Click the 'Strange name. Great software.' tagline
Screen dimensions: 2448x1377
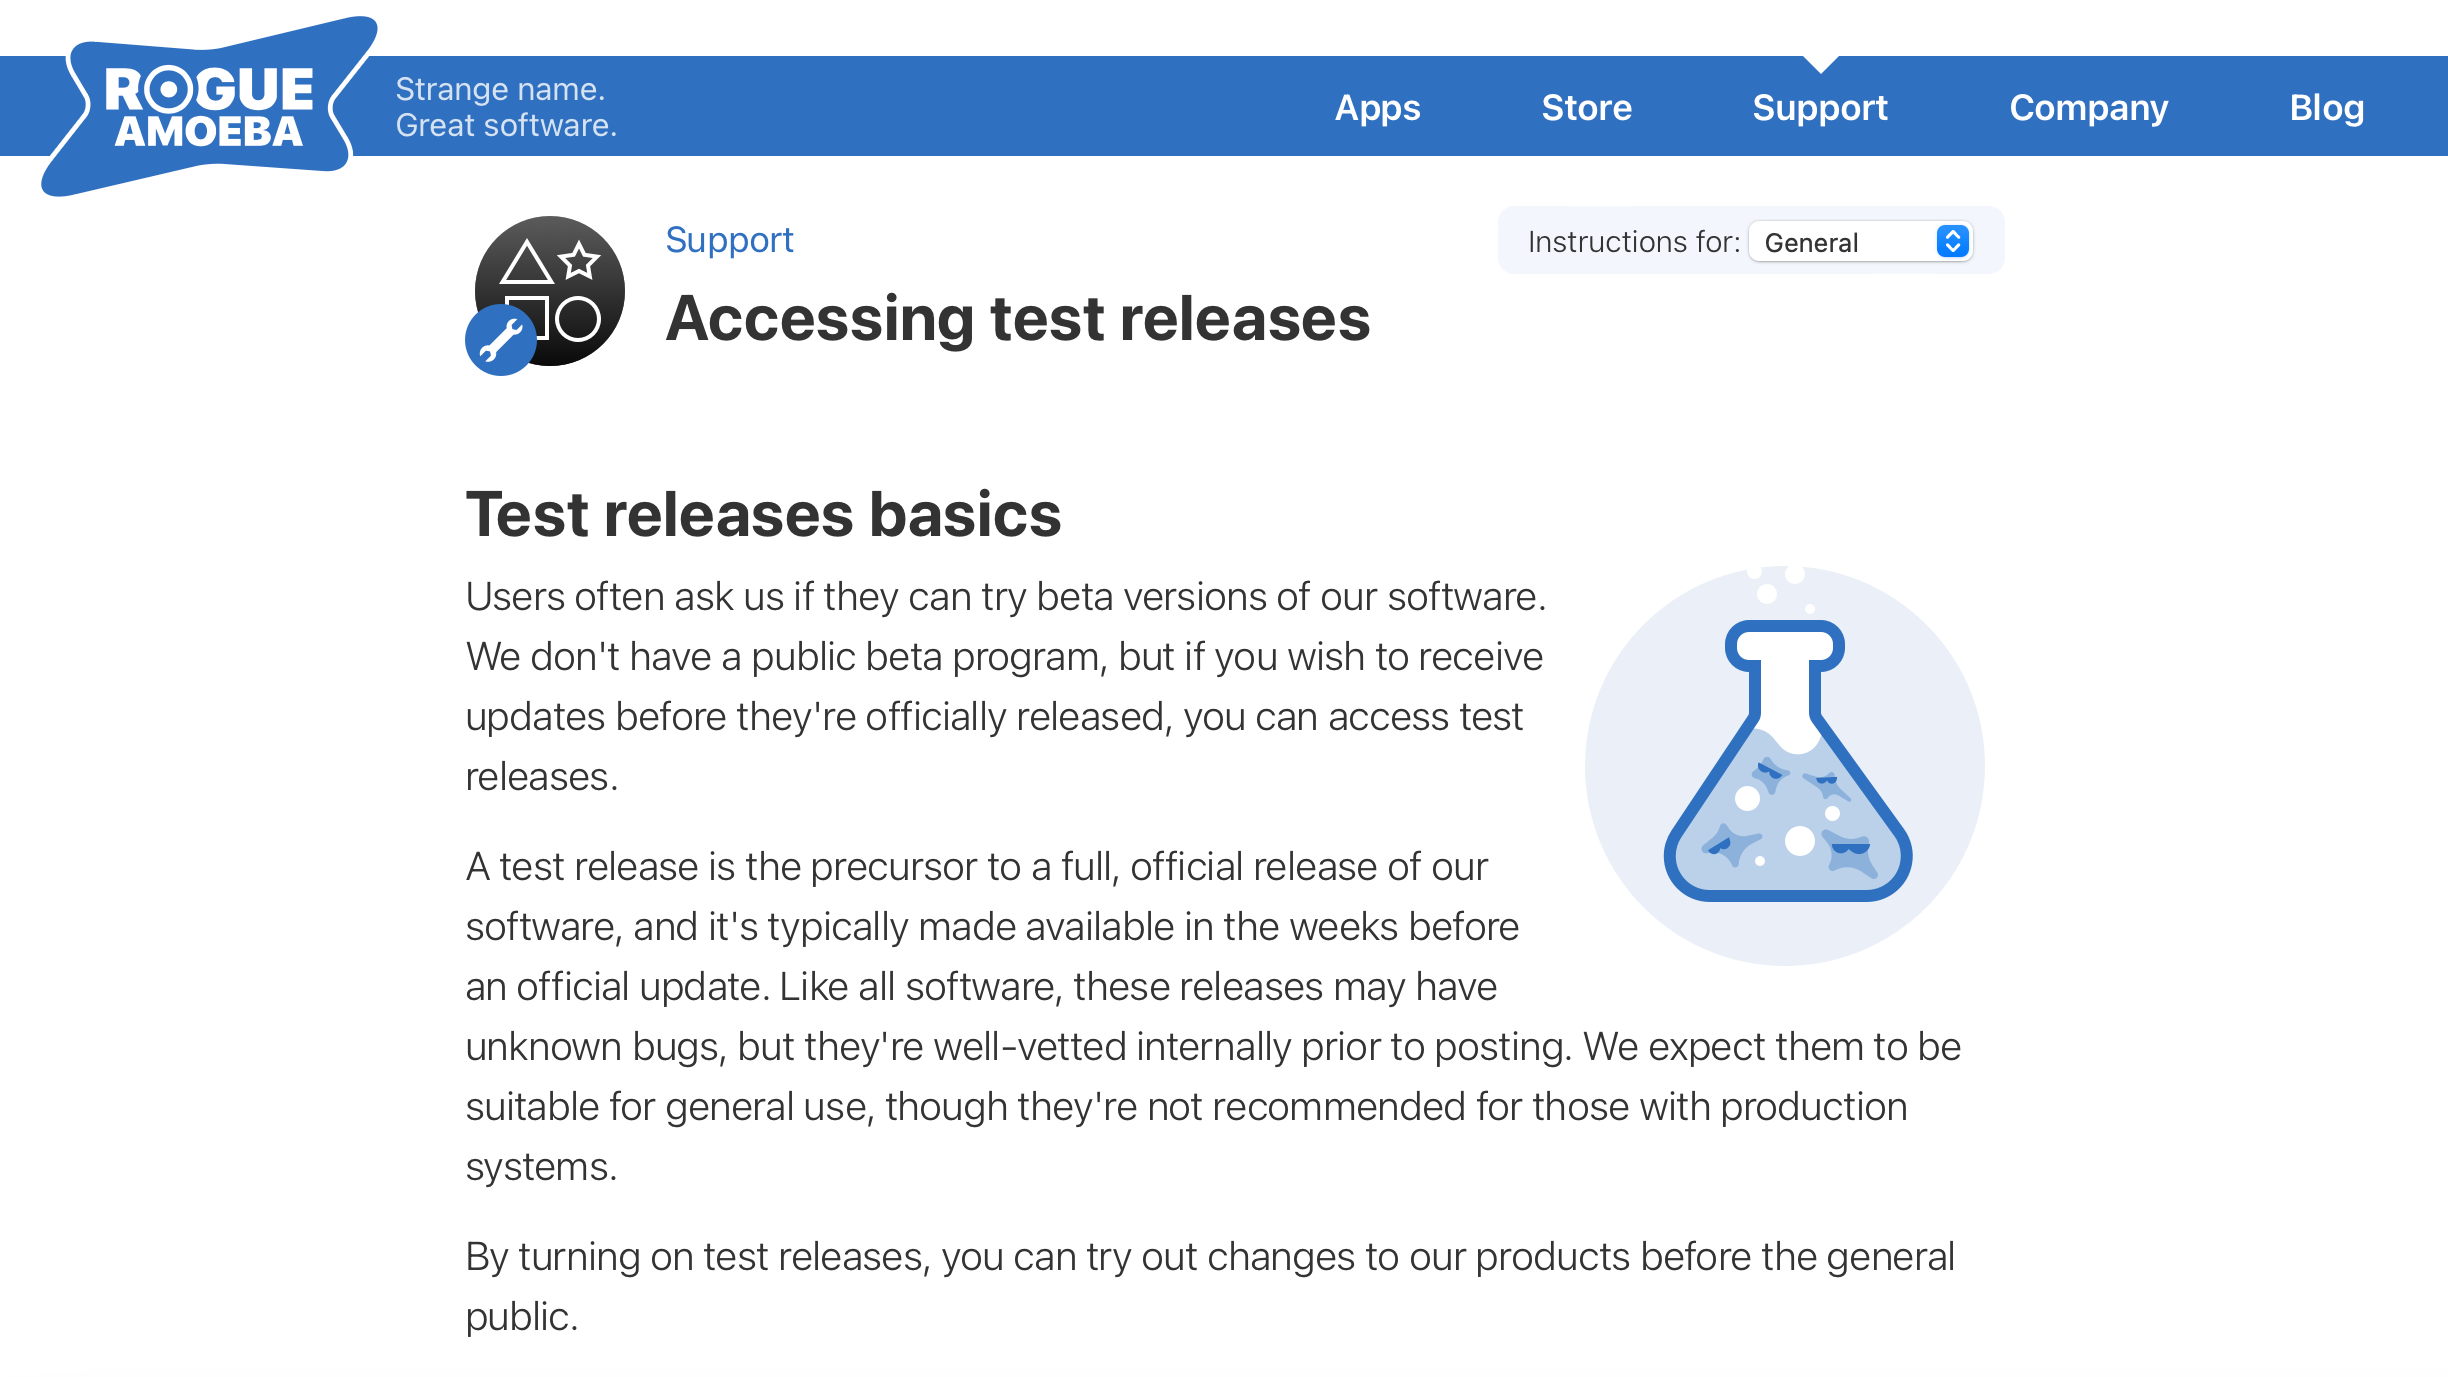506,107
